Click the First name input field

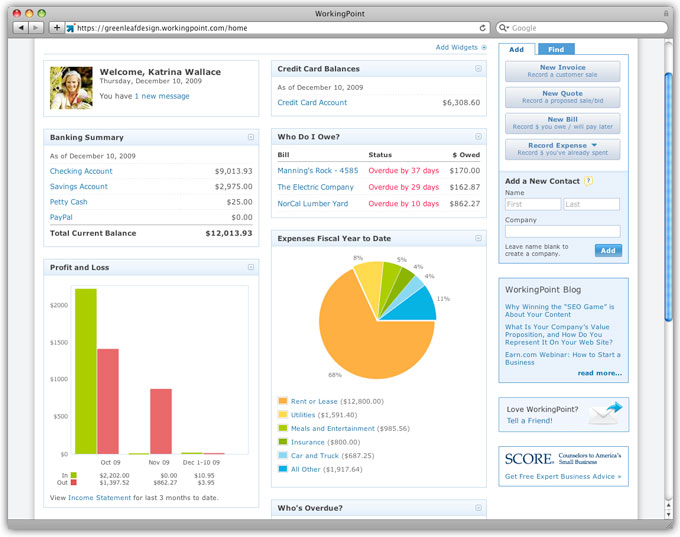[533, 204]
